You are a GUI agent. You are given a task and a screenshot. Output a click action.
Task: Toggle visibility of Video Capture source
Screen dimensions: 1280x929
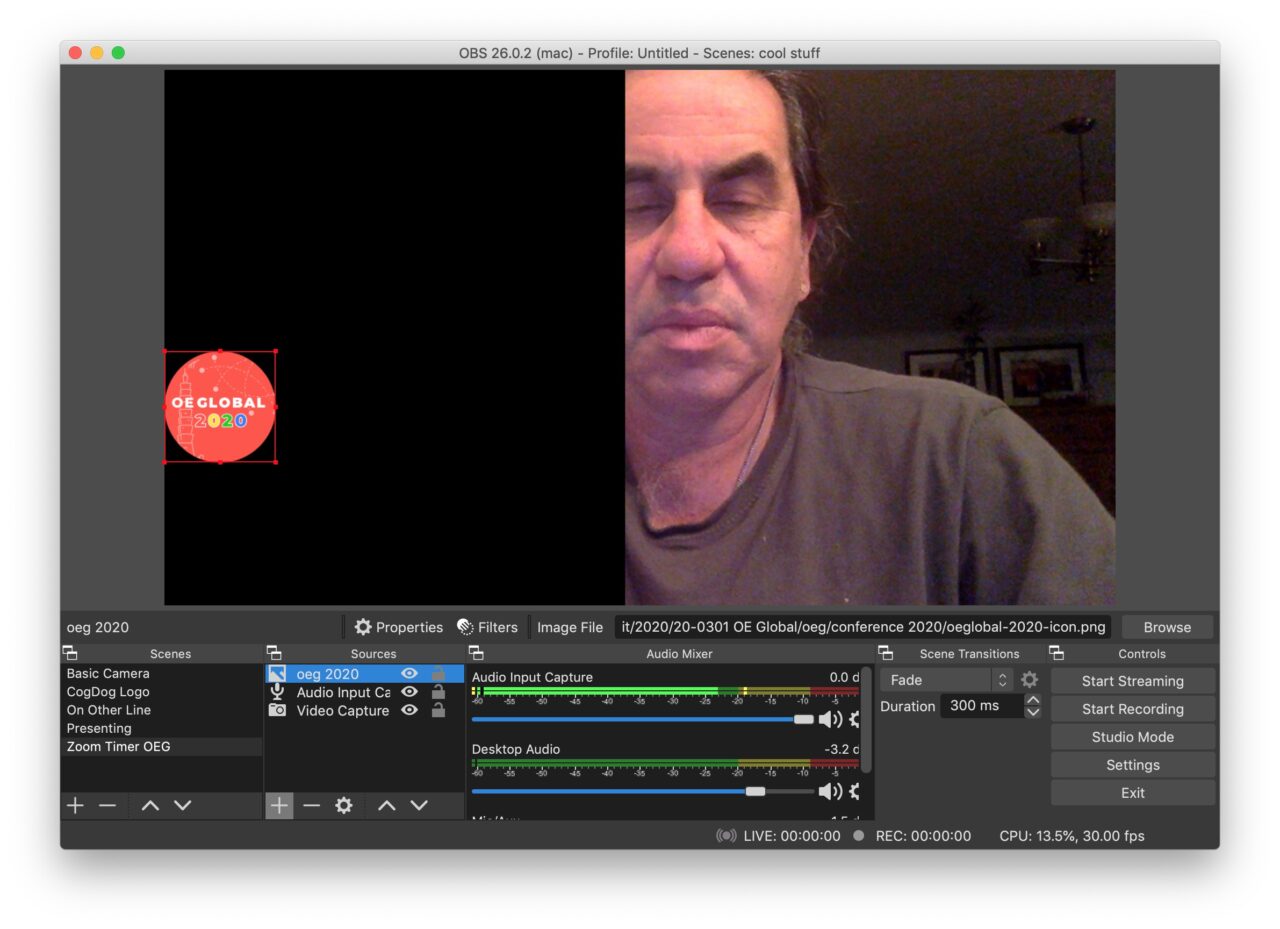[x=409, y=711]
